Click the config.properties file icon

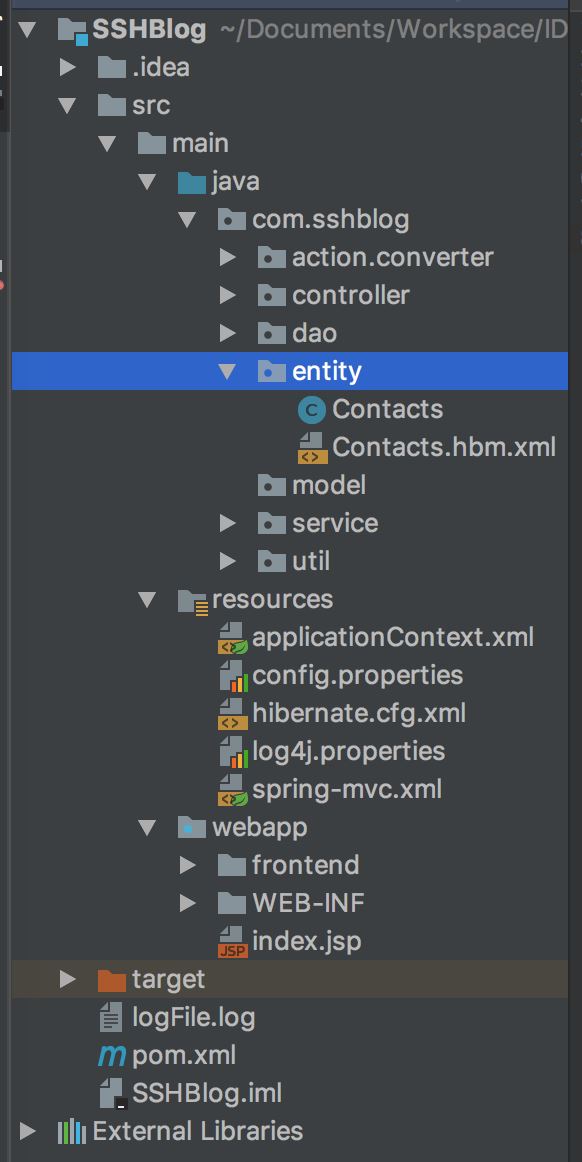(233, 676)
